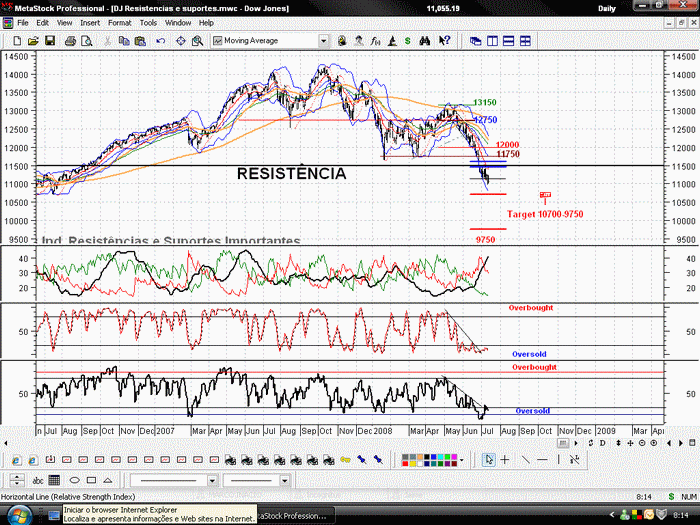Click the 'D' daily periodicity button
The image size is (700, 525).
point(603,443)
